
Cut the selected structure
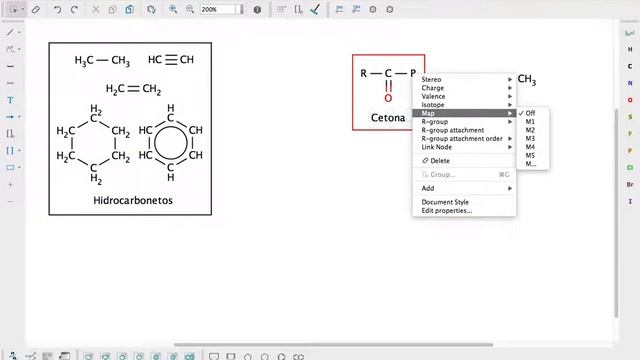[x=96, y=9]
